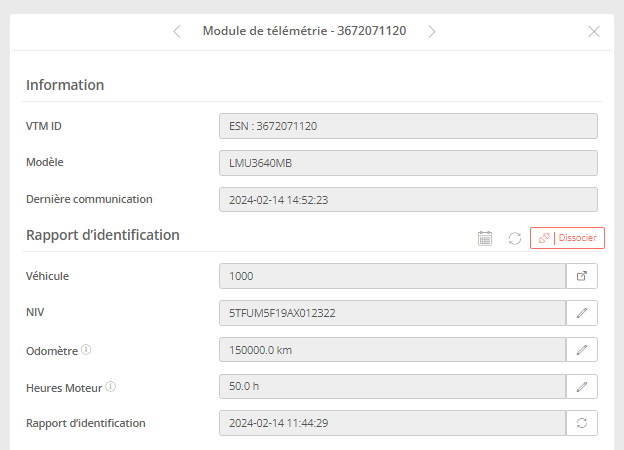The image size is (624, 450).
Task: Show the Heures Moteur info icon
Action: 111,387
